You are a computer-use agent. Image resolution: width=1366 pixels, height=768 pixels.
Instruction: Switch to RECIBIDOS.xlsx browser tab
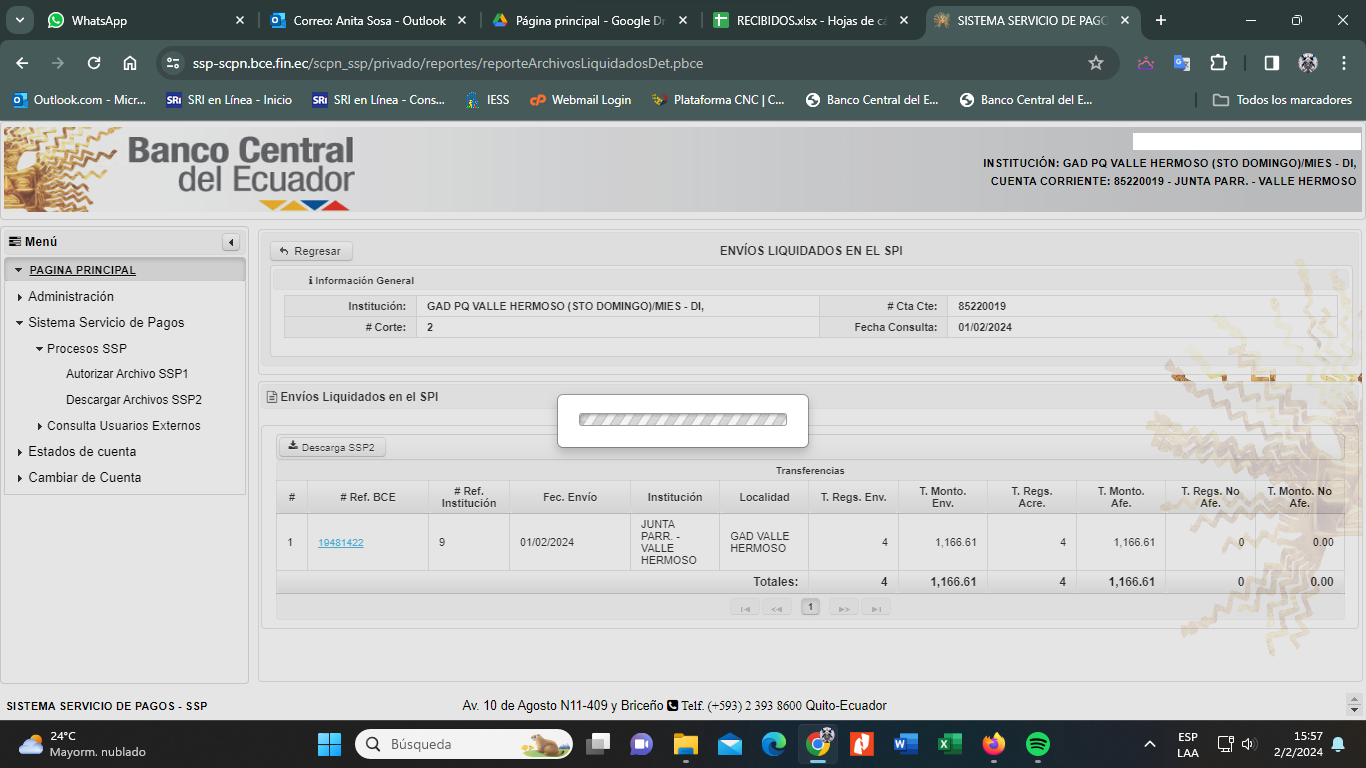(x=810, y=21)
